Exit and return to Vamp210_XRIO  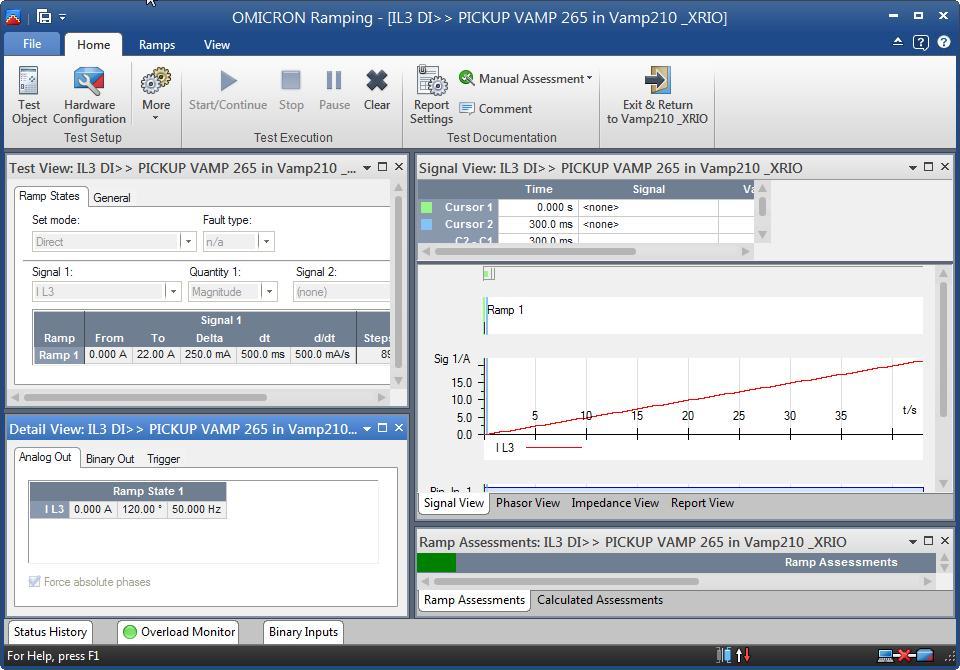pos(657,96)
